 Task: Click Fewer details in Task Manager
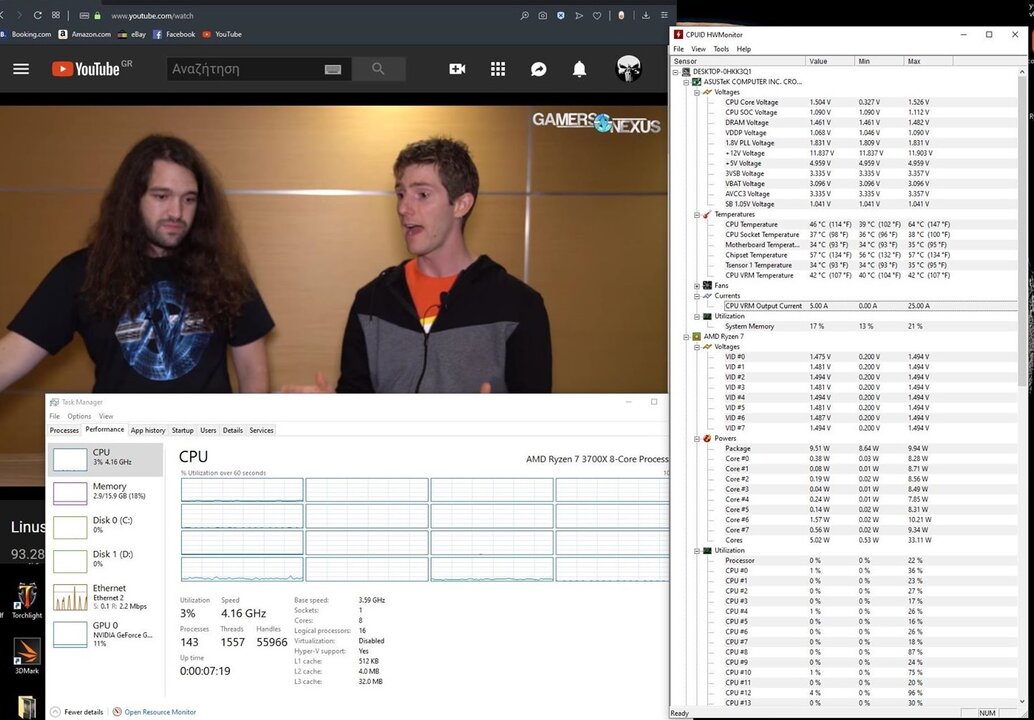tap(77, 712)
